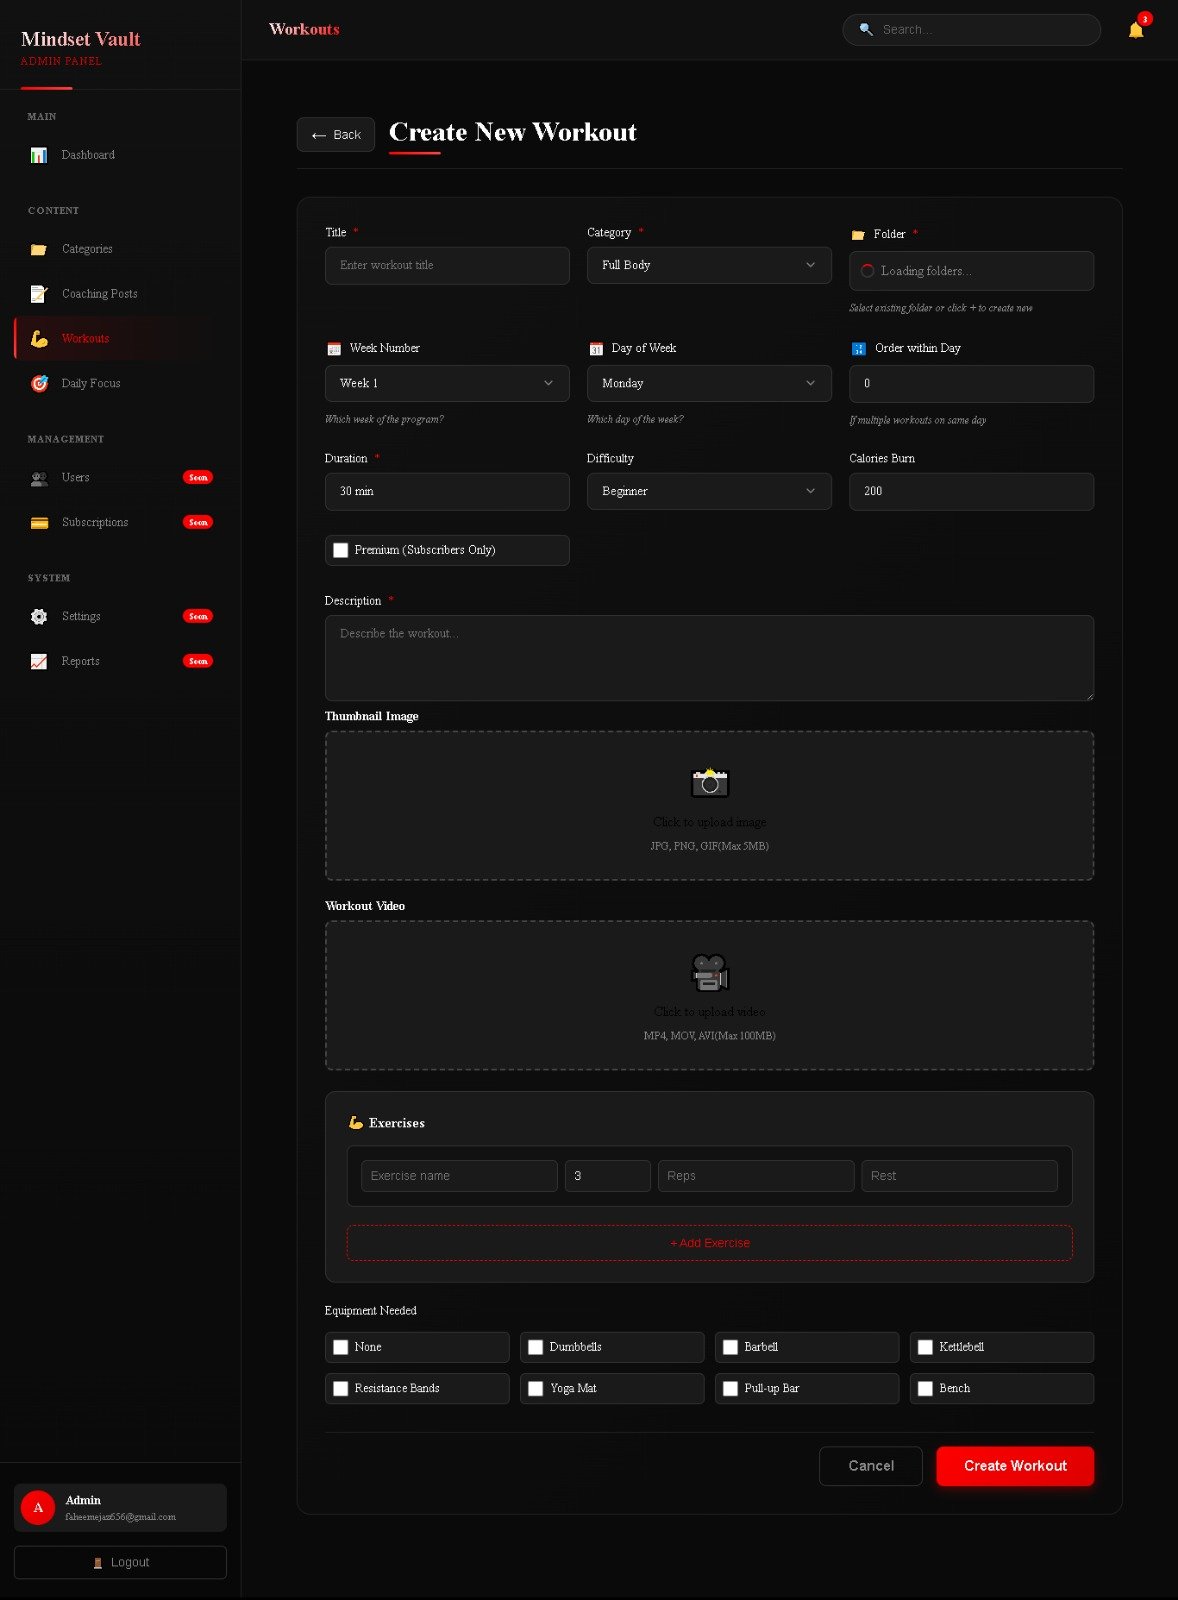Open the Category dropdown showing Full Body
Viewport: 1178px width, 1600px height.
tap(708, 265)
